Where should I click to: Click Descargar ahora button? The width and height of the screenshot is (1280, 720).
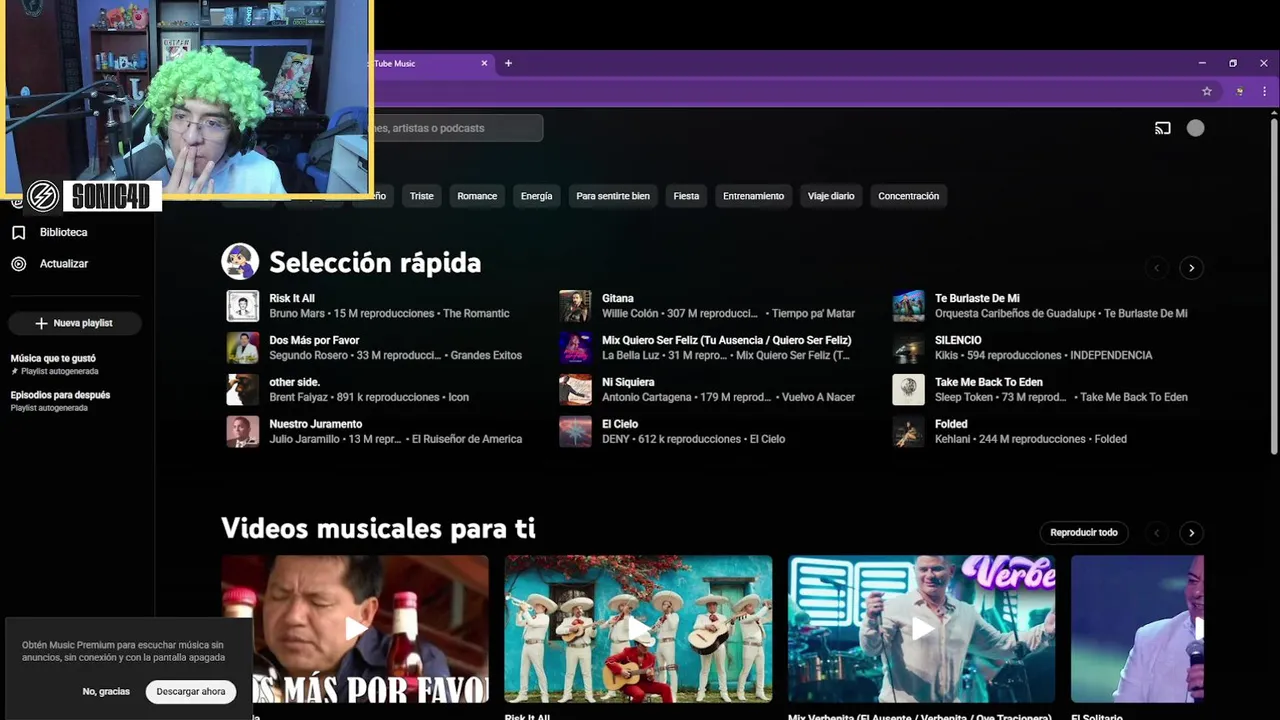tap(191, 692)
